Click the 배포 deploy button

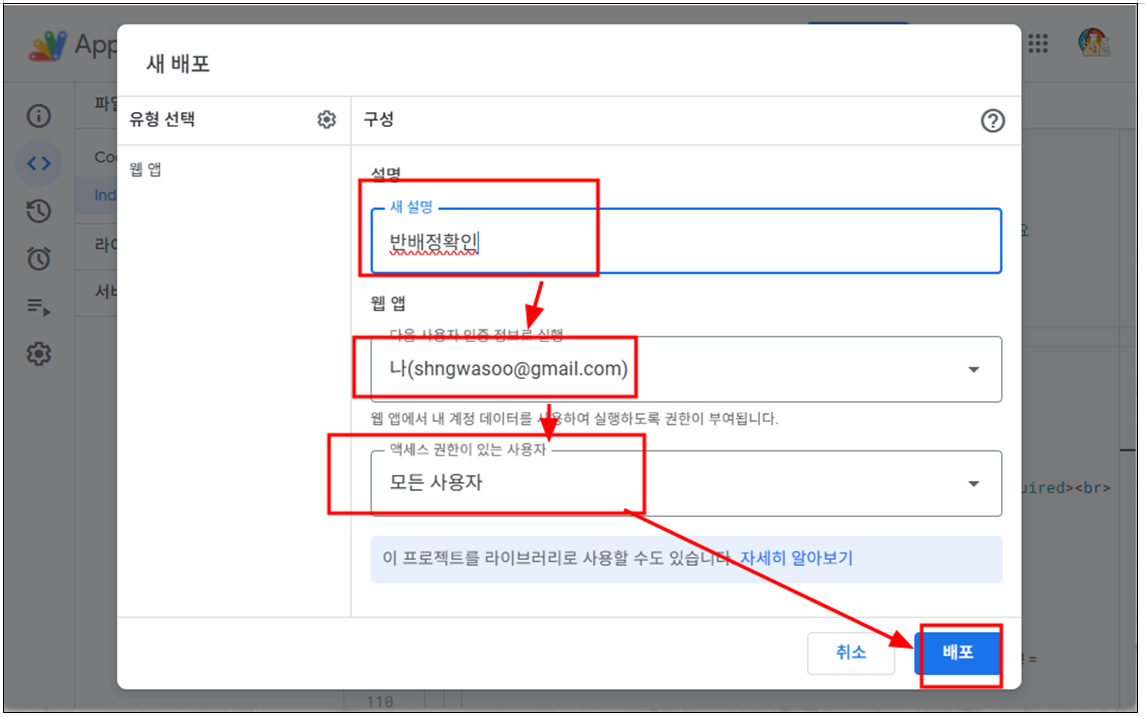[x=958, y=652]
